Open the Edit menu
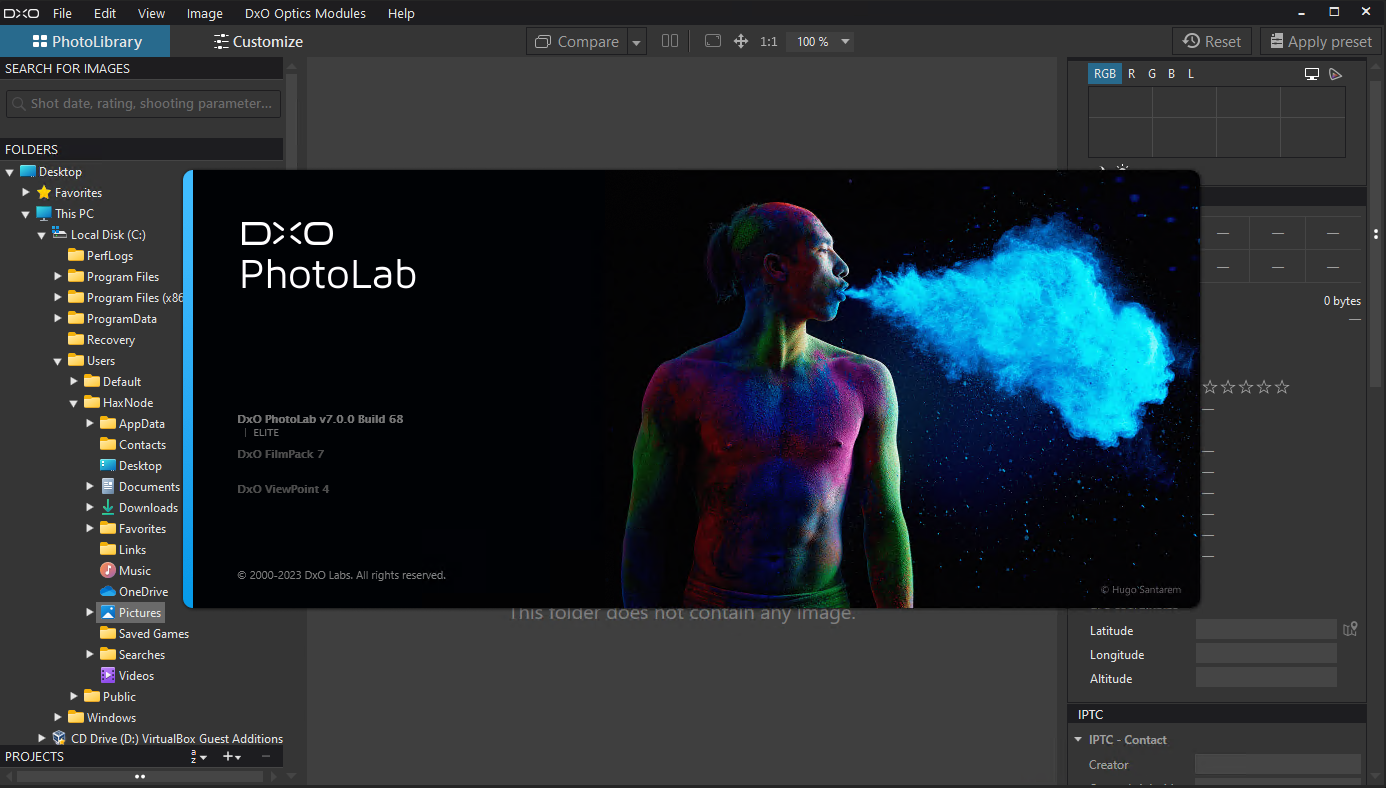 coord(105,13)
